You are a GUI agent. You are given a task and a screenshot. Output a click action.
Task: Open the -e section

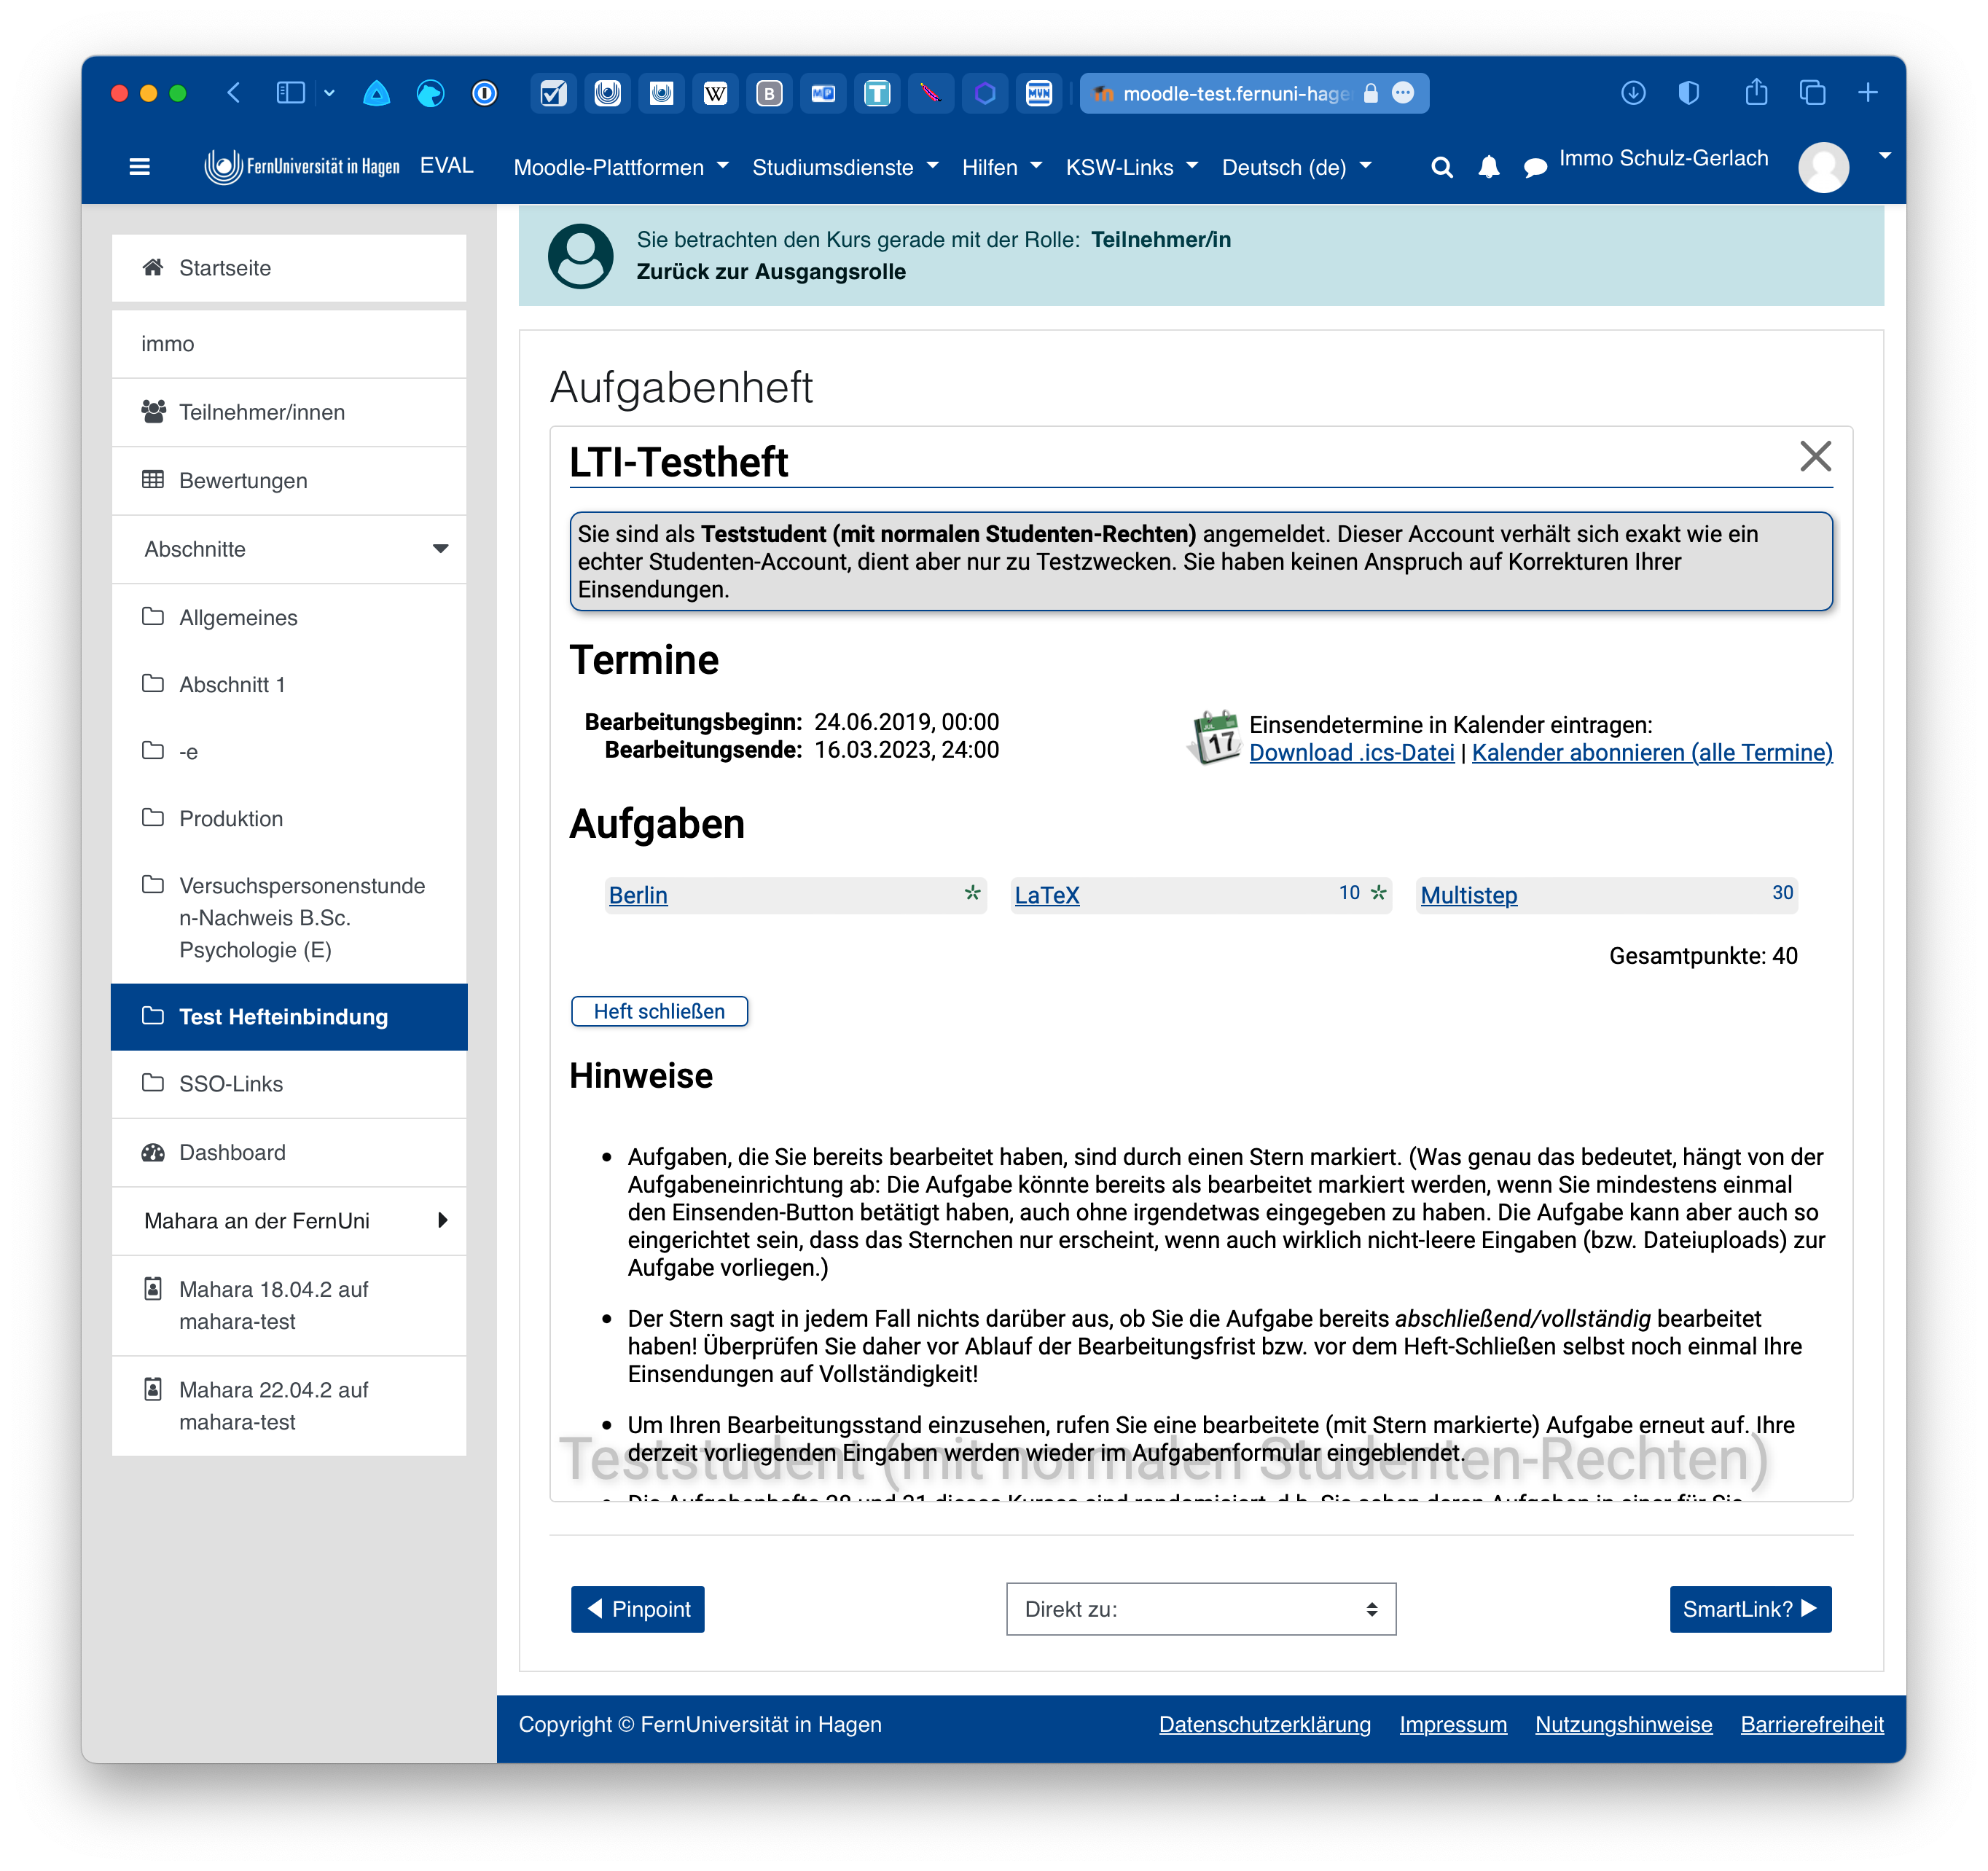click(x=289, y=751)
